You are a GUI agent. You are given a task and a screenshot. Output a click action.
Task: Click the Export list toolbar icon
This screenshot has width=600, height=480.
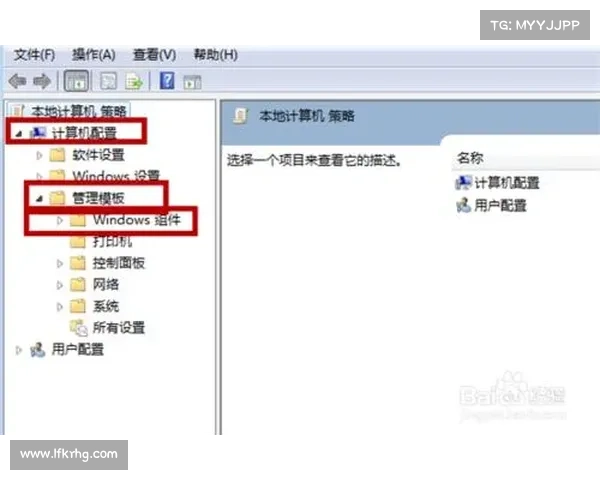point(134,81)
